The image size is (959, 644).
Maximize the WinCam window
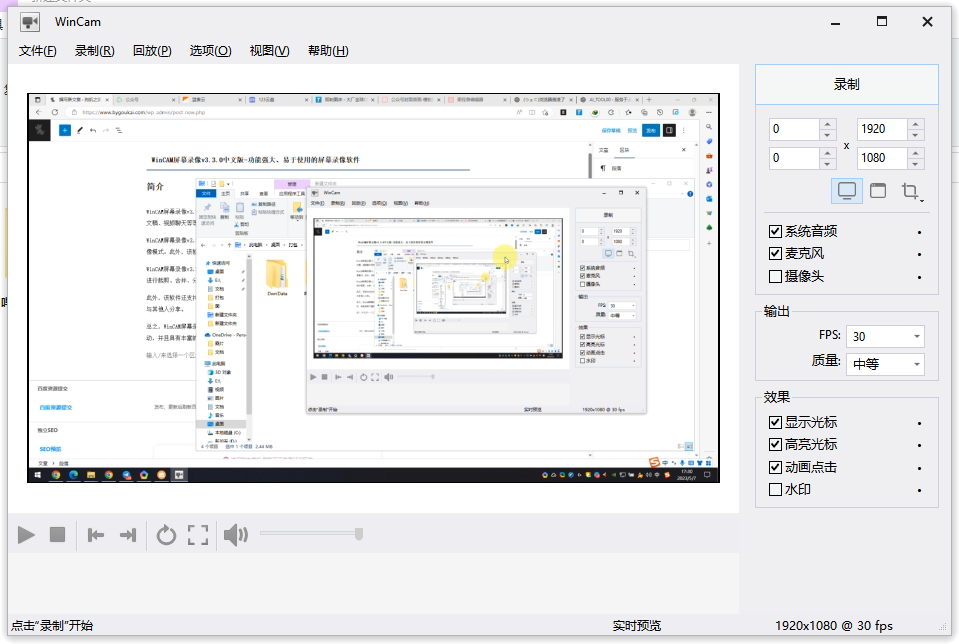pos(881,21)
